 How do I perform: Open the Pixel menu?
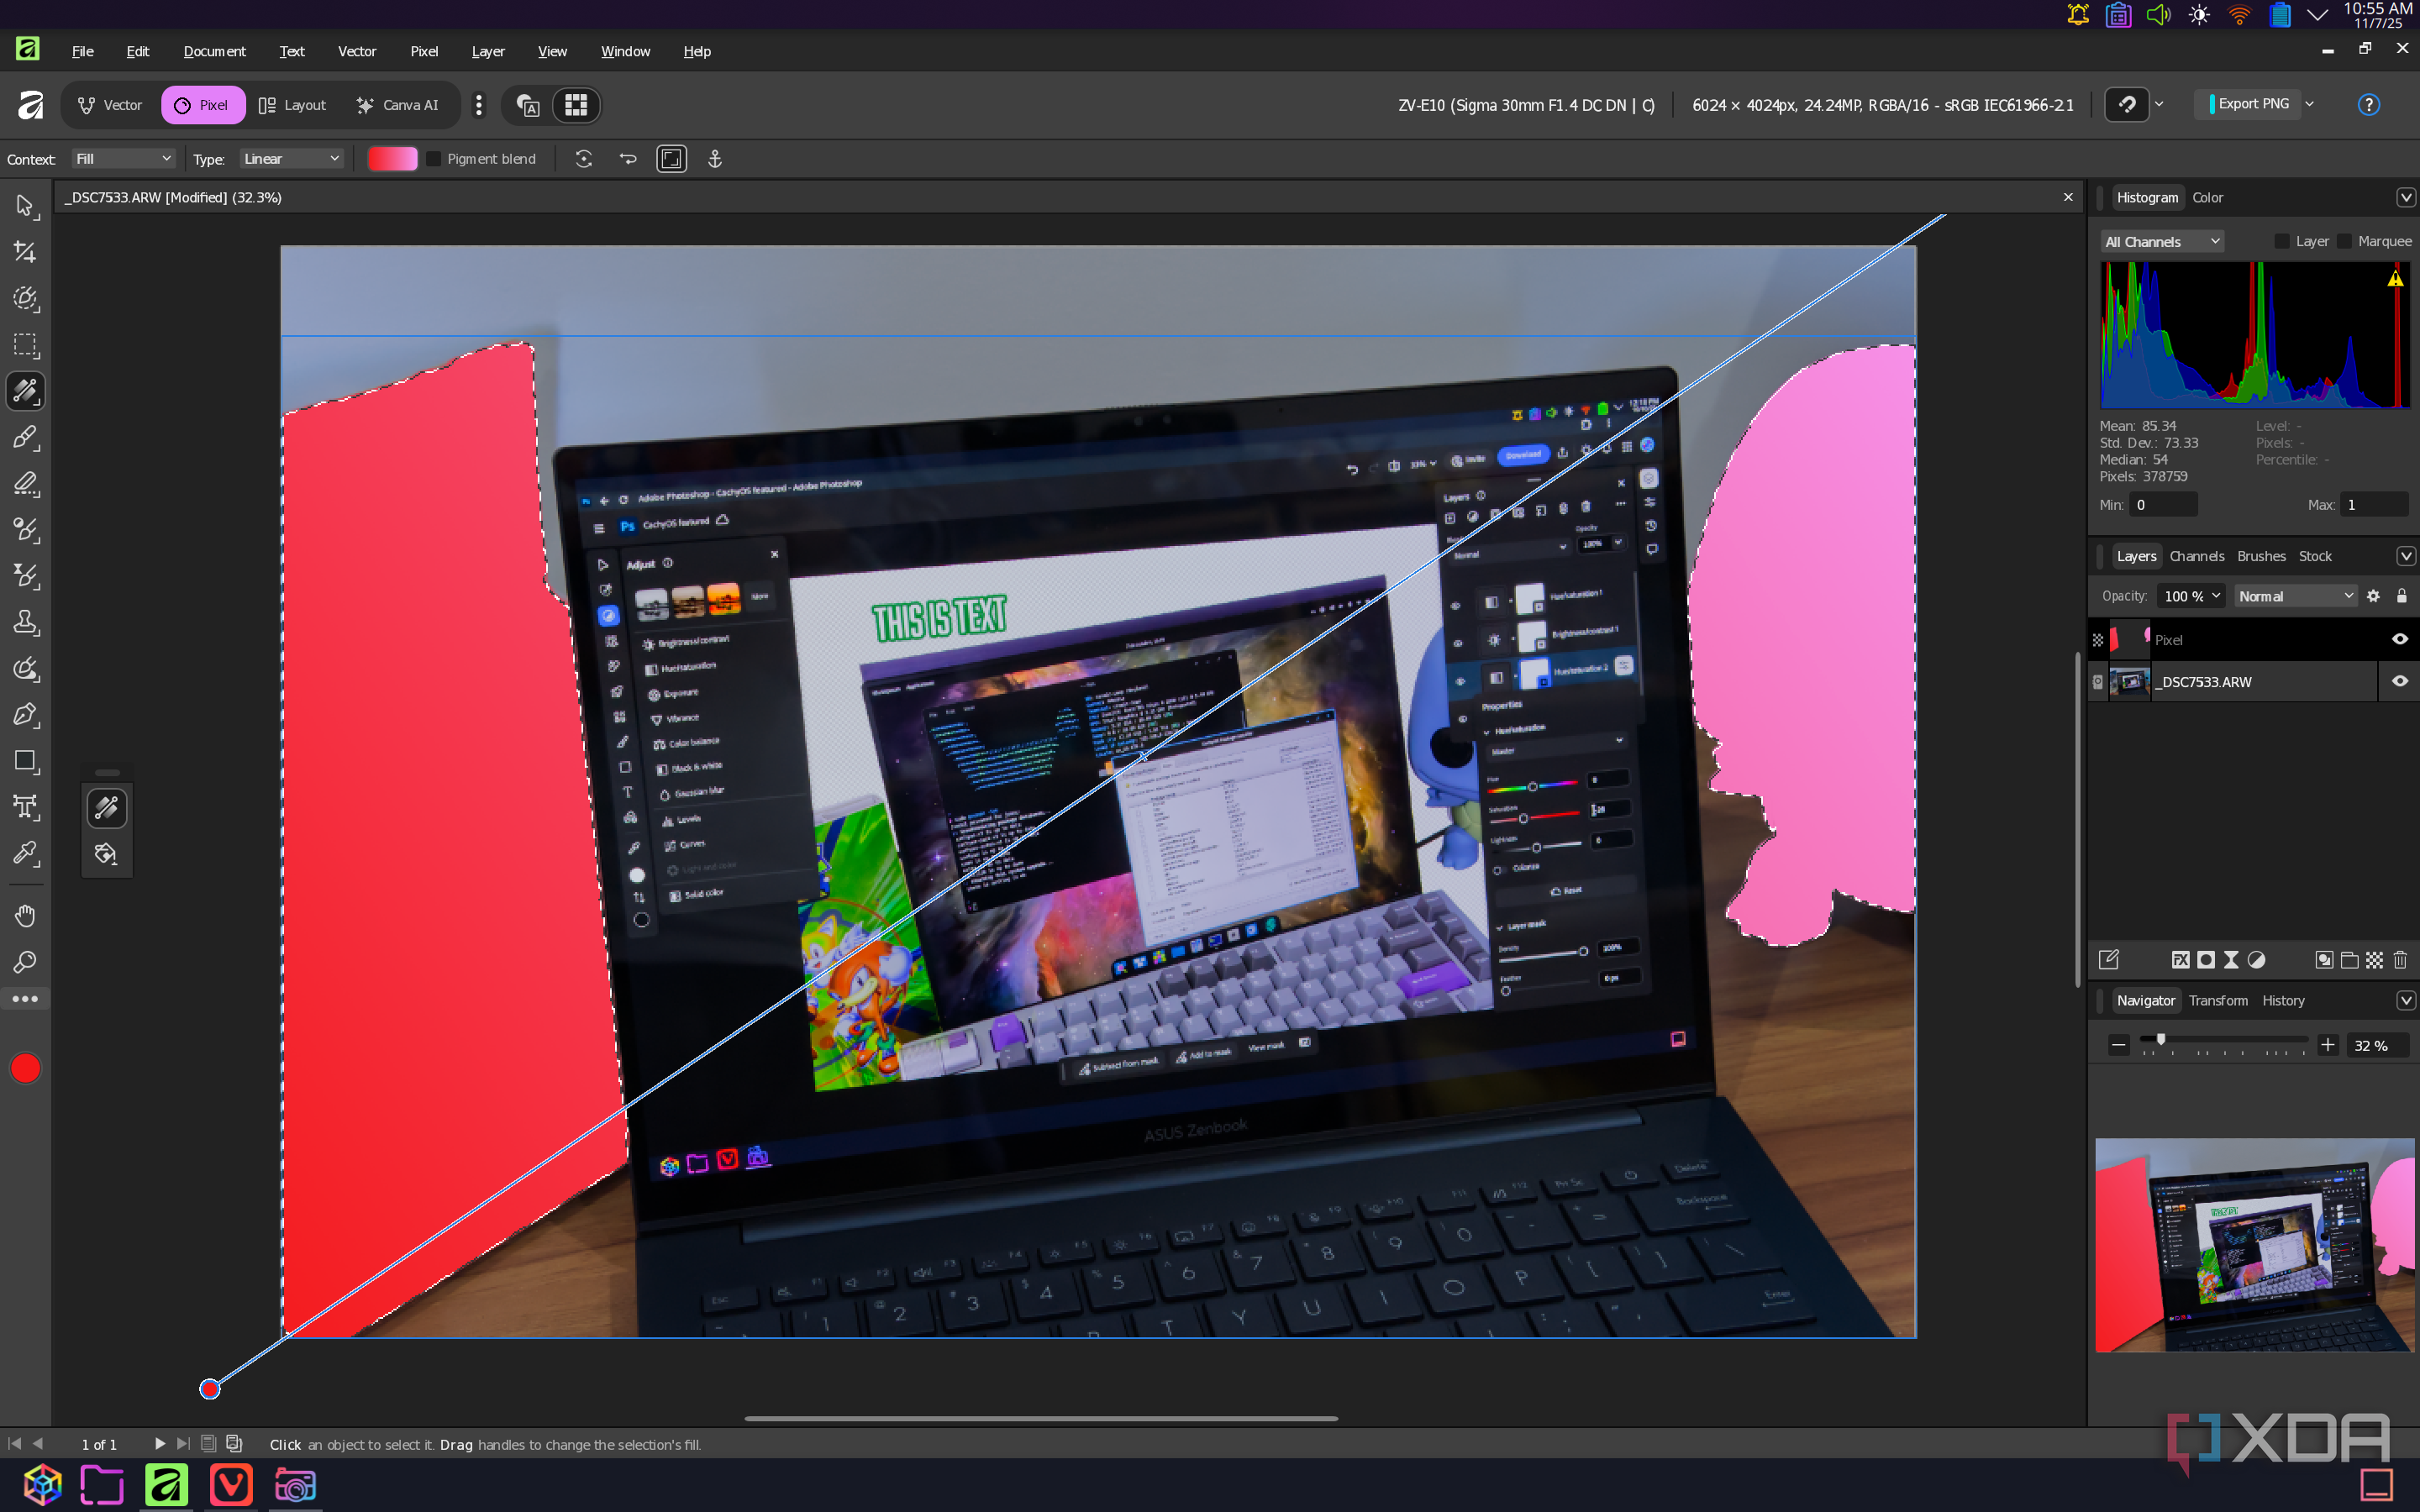pyautogui.click(x=424, y=51)
